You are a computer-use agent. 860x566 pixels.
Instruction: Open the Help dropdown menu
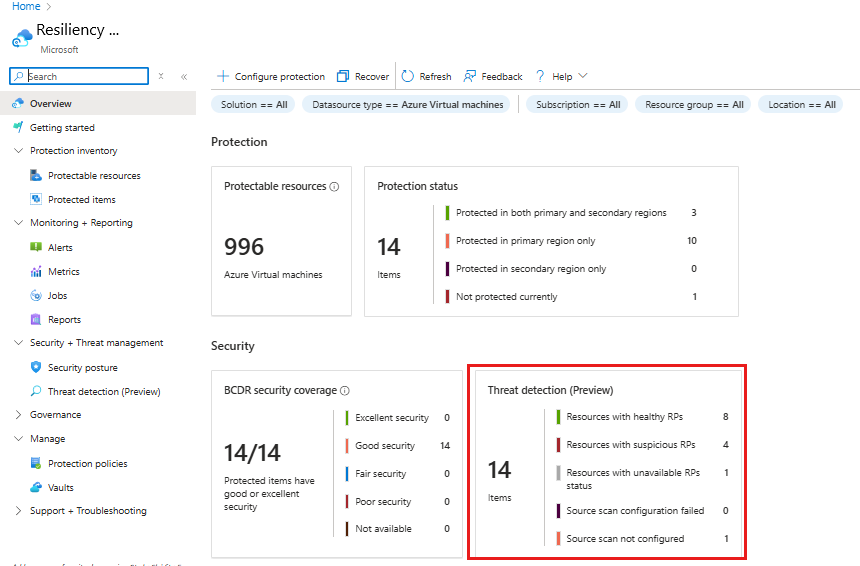[562, 76]
